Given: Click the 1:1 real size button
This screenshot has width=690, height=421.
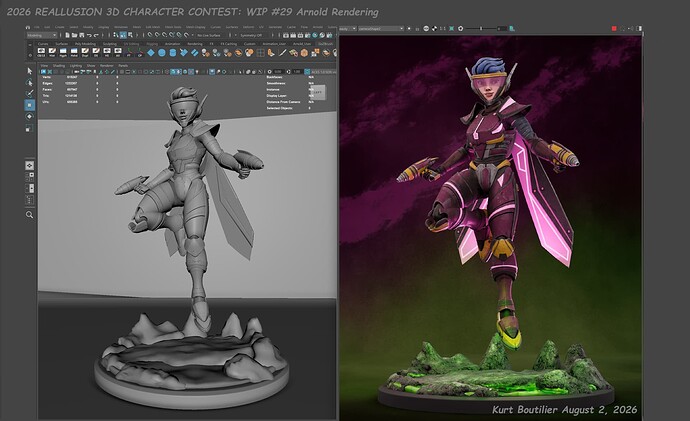Looking at the screenshot, I should tap(443, 28).
